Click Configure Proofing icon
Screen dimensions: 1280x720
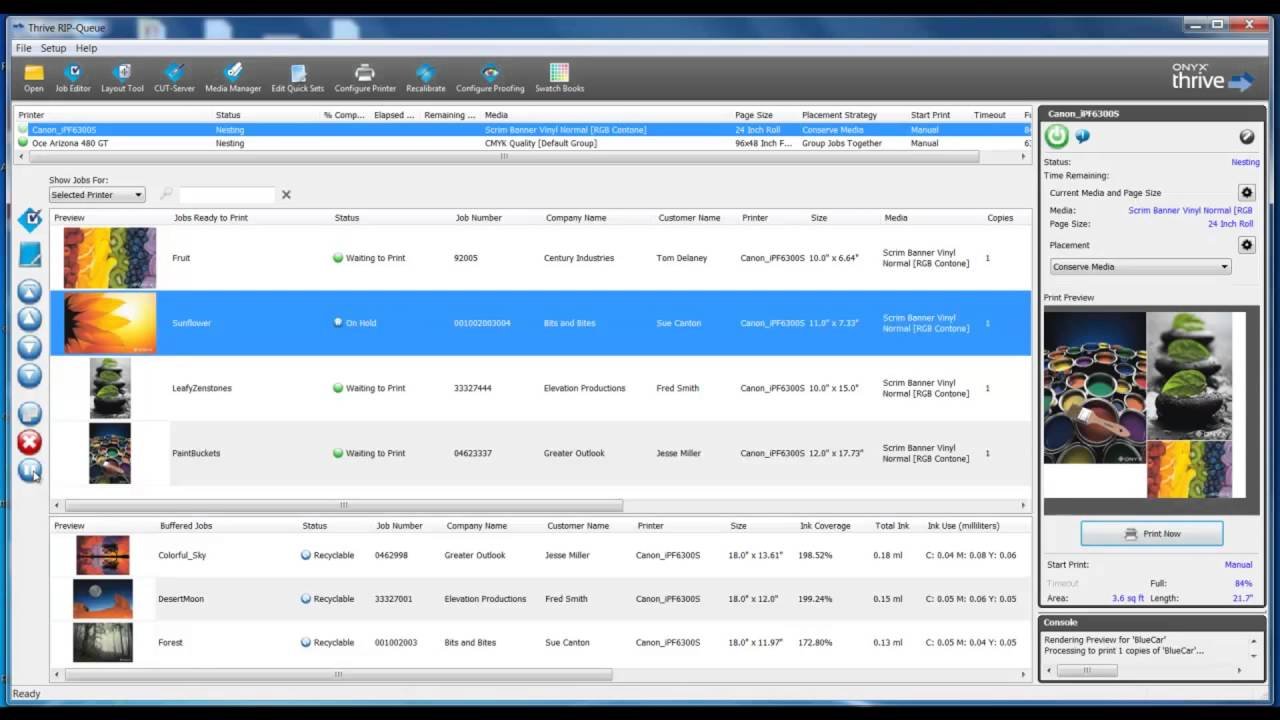[490, 77]
